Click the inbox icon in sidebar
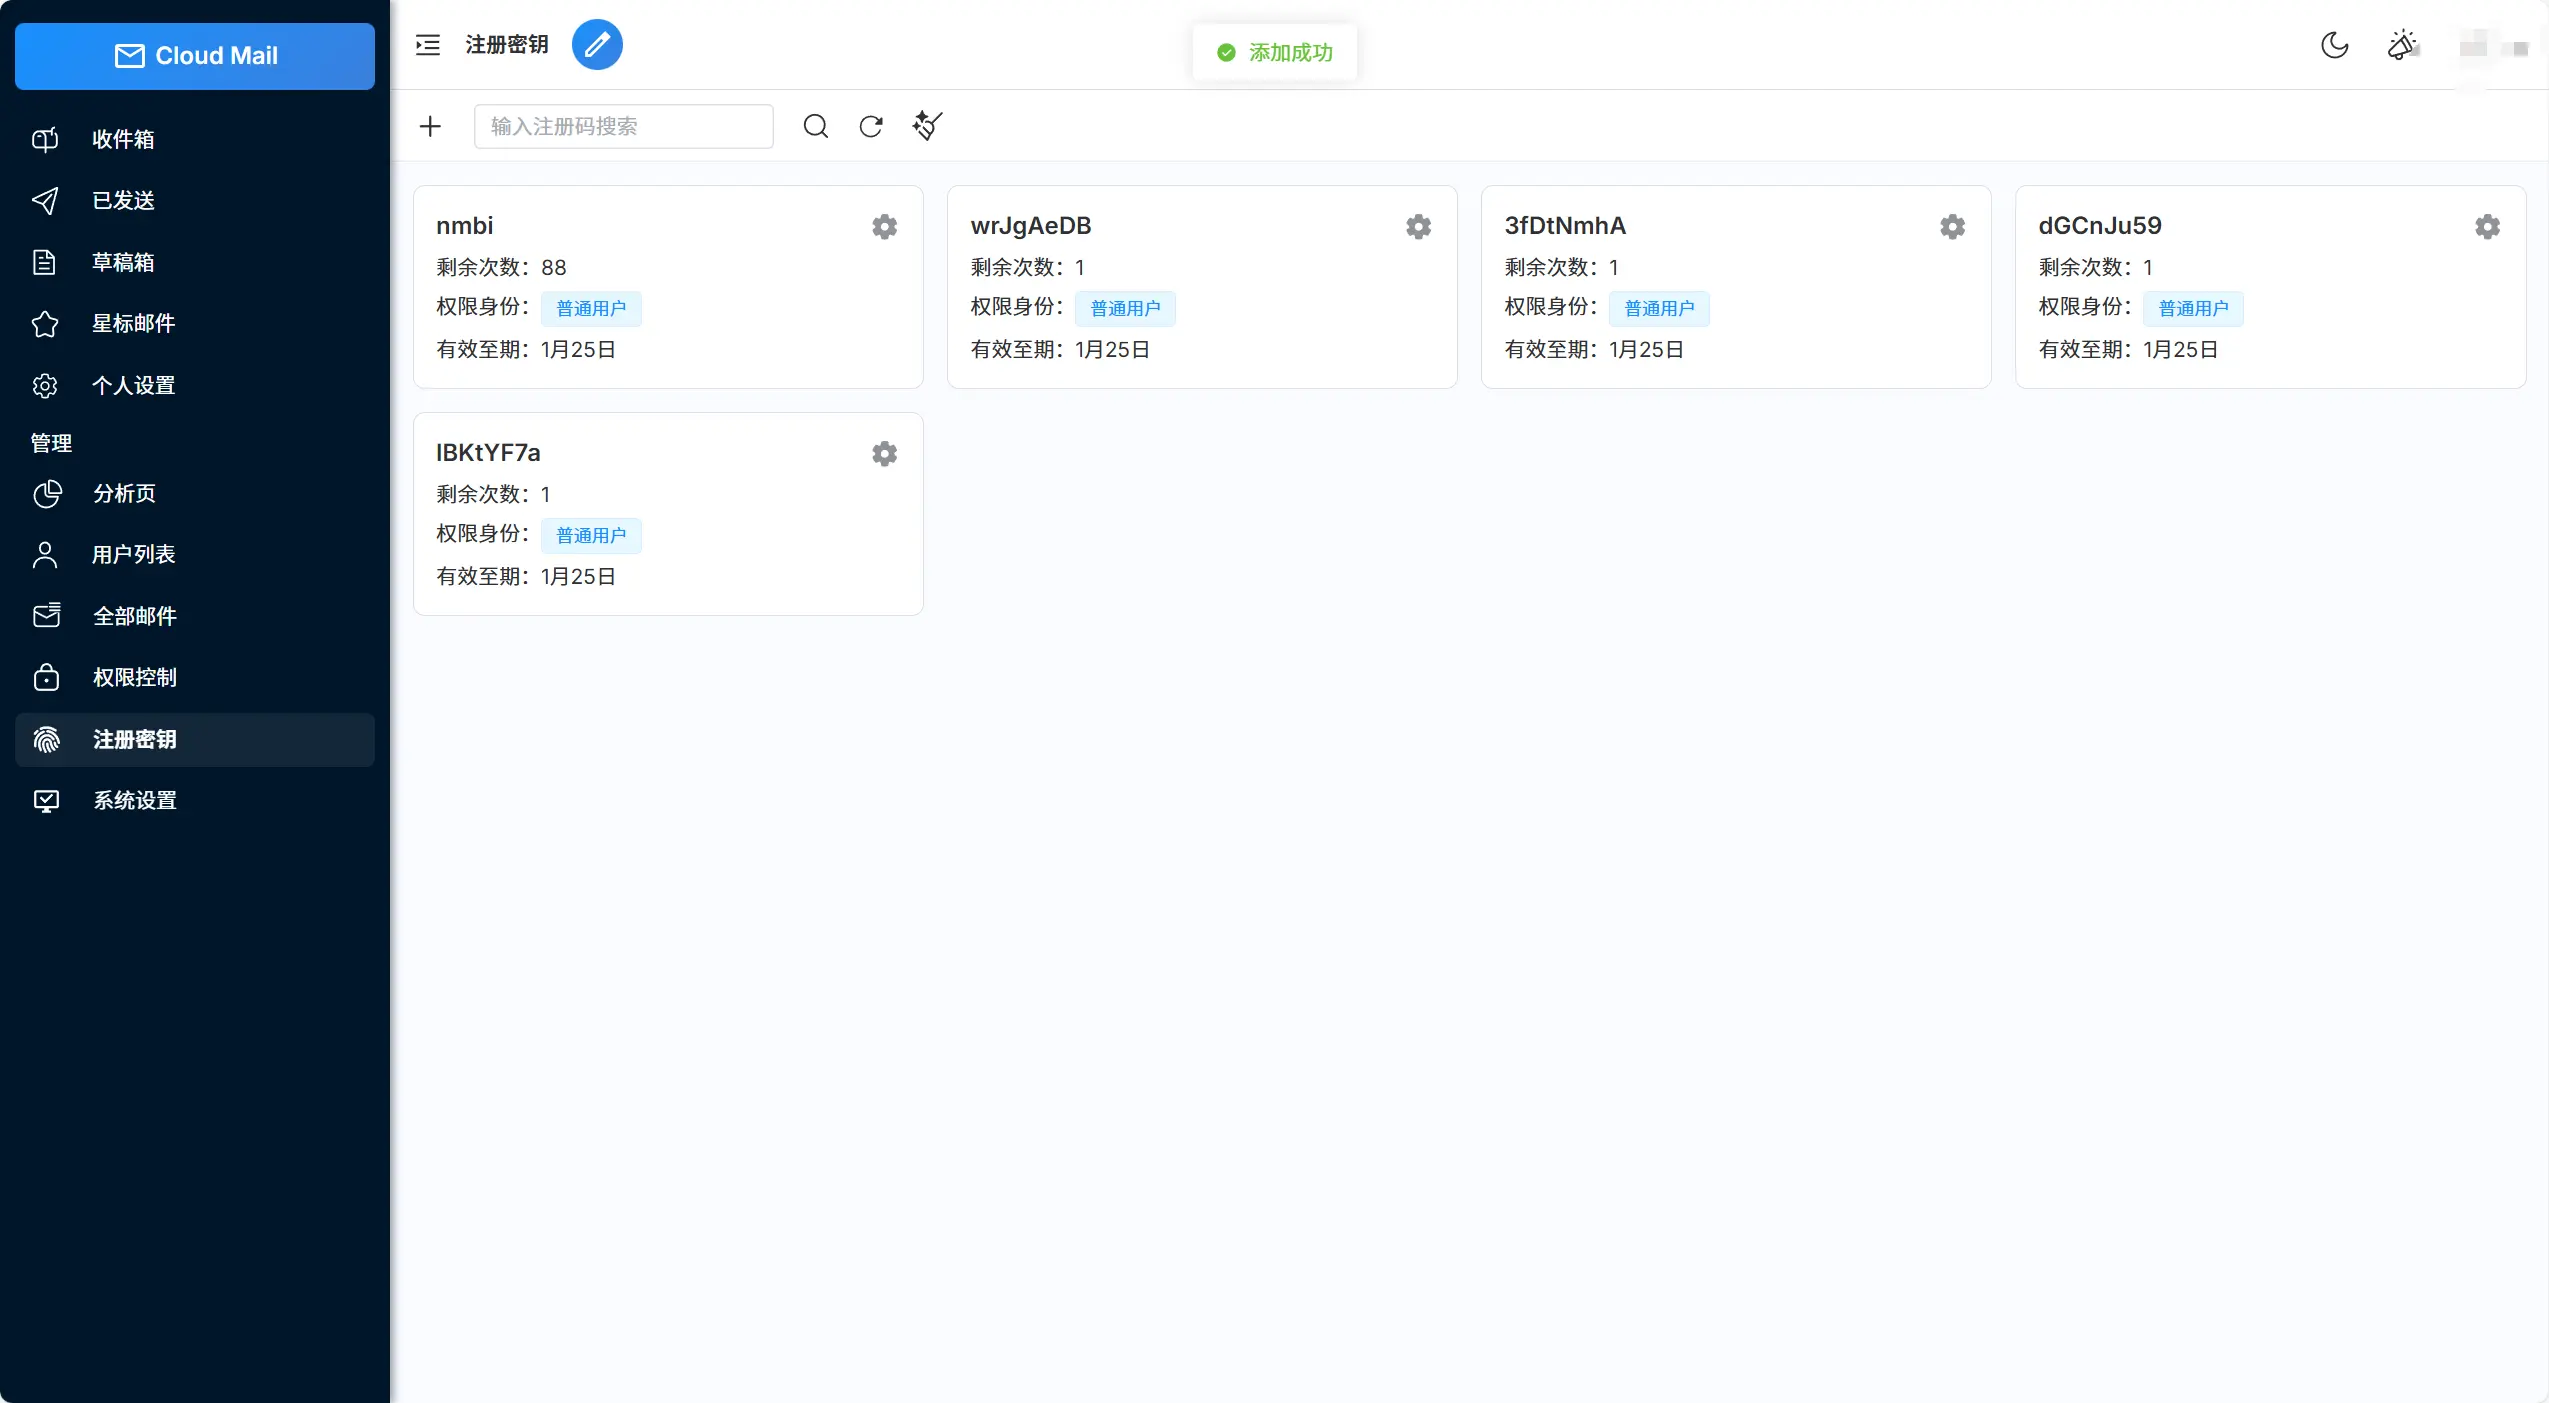The width and height of the screenshot is (2549, 1403). click(x=46, y=139)
